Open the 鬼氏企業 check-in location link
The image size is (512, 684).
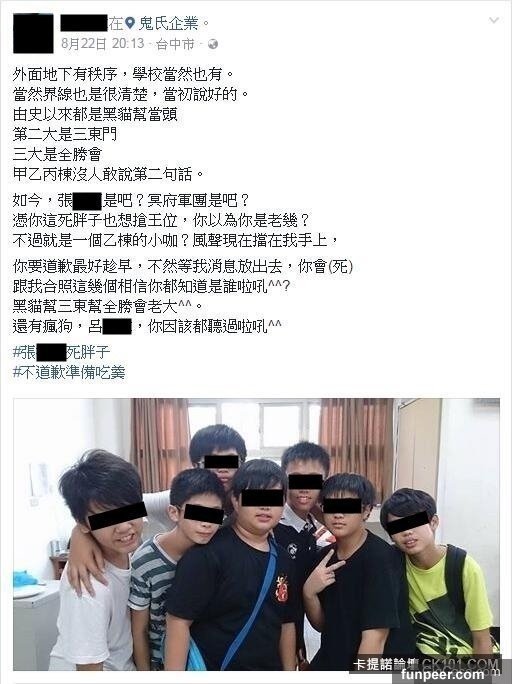coord(168,23)
